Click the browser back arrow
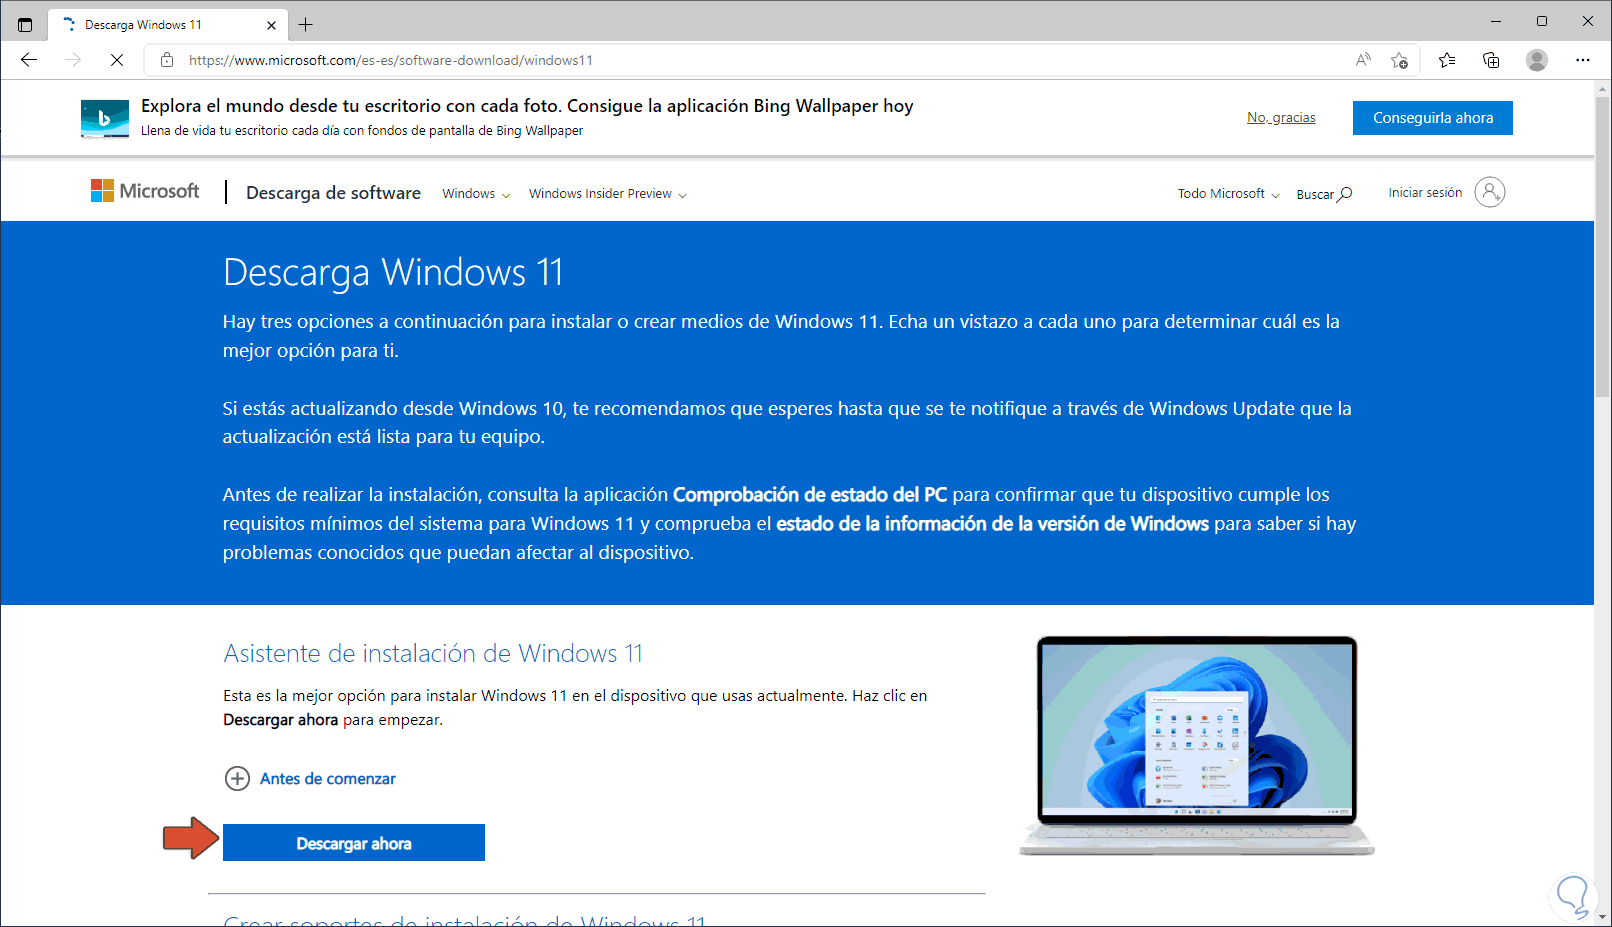Viewport: 1612px width, 927px height. coord(29,60)
